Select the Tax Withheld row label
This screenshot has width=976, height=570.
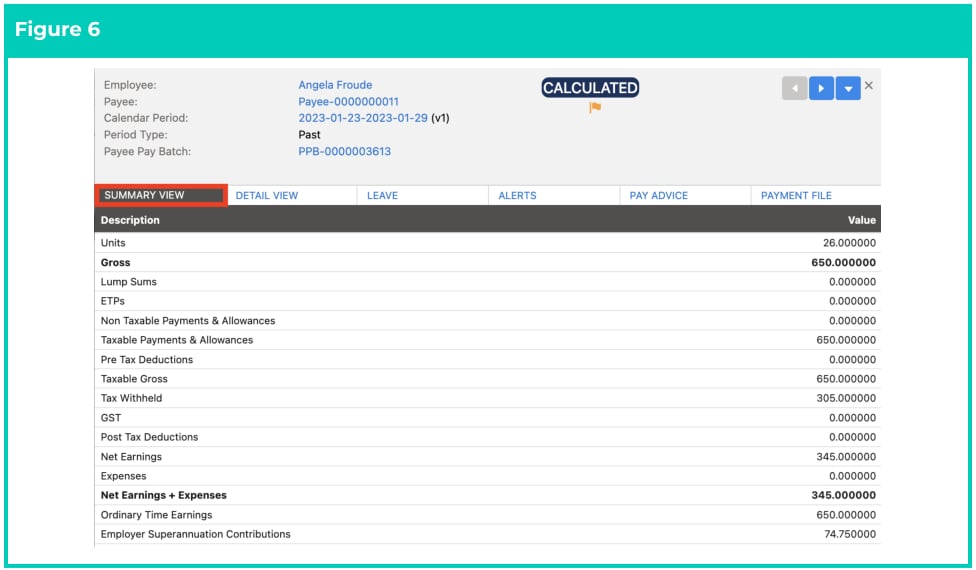(131, 398)
